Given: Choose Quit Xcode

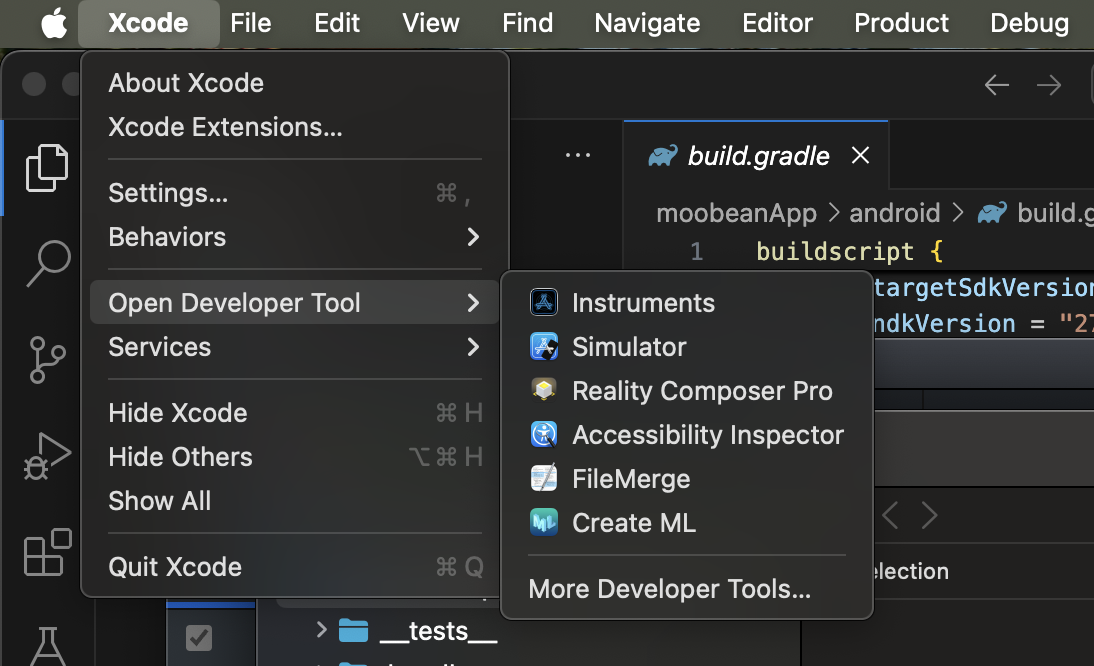Looking at the screenshot, I should tap(294, 567).
